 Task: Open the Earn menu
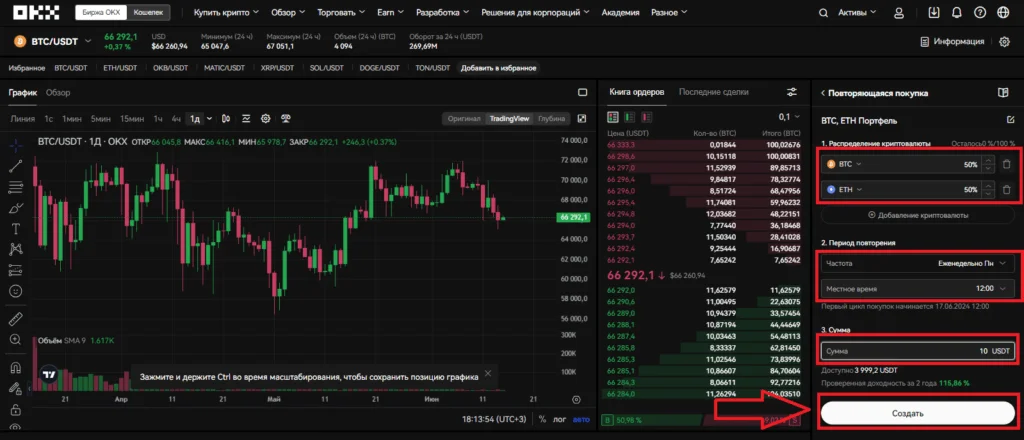pos(390,12)
